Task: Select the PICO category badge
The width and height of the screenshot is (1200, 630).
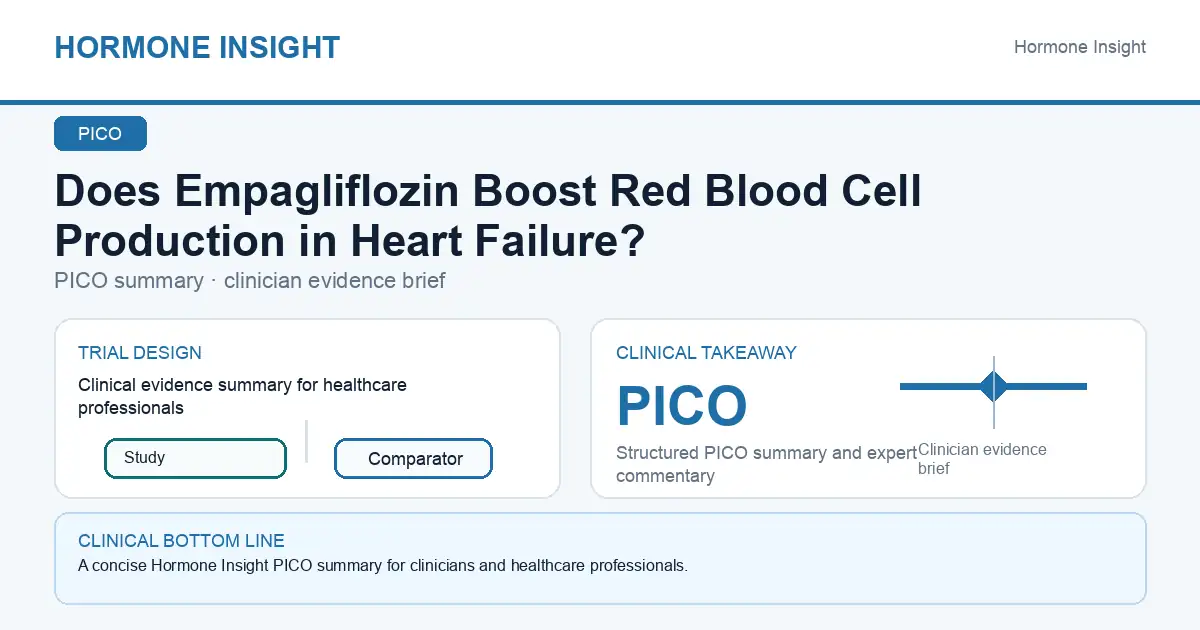Action: pos(100,134)
